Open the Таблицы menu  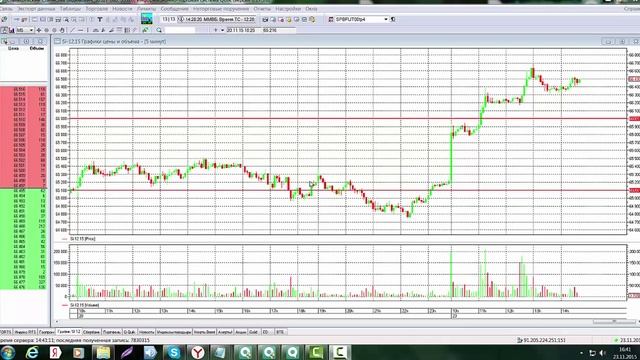click(x=70, y=9)
